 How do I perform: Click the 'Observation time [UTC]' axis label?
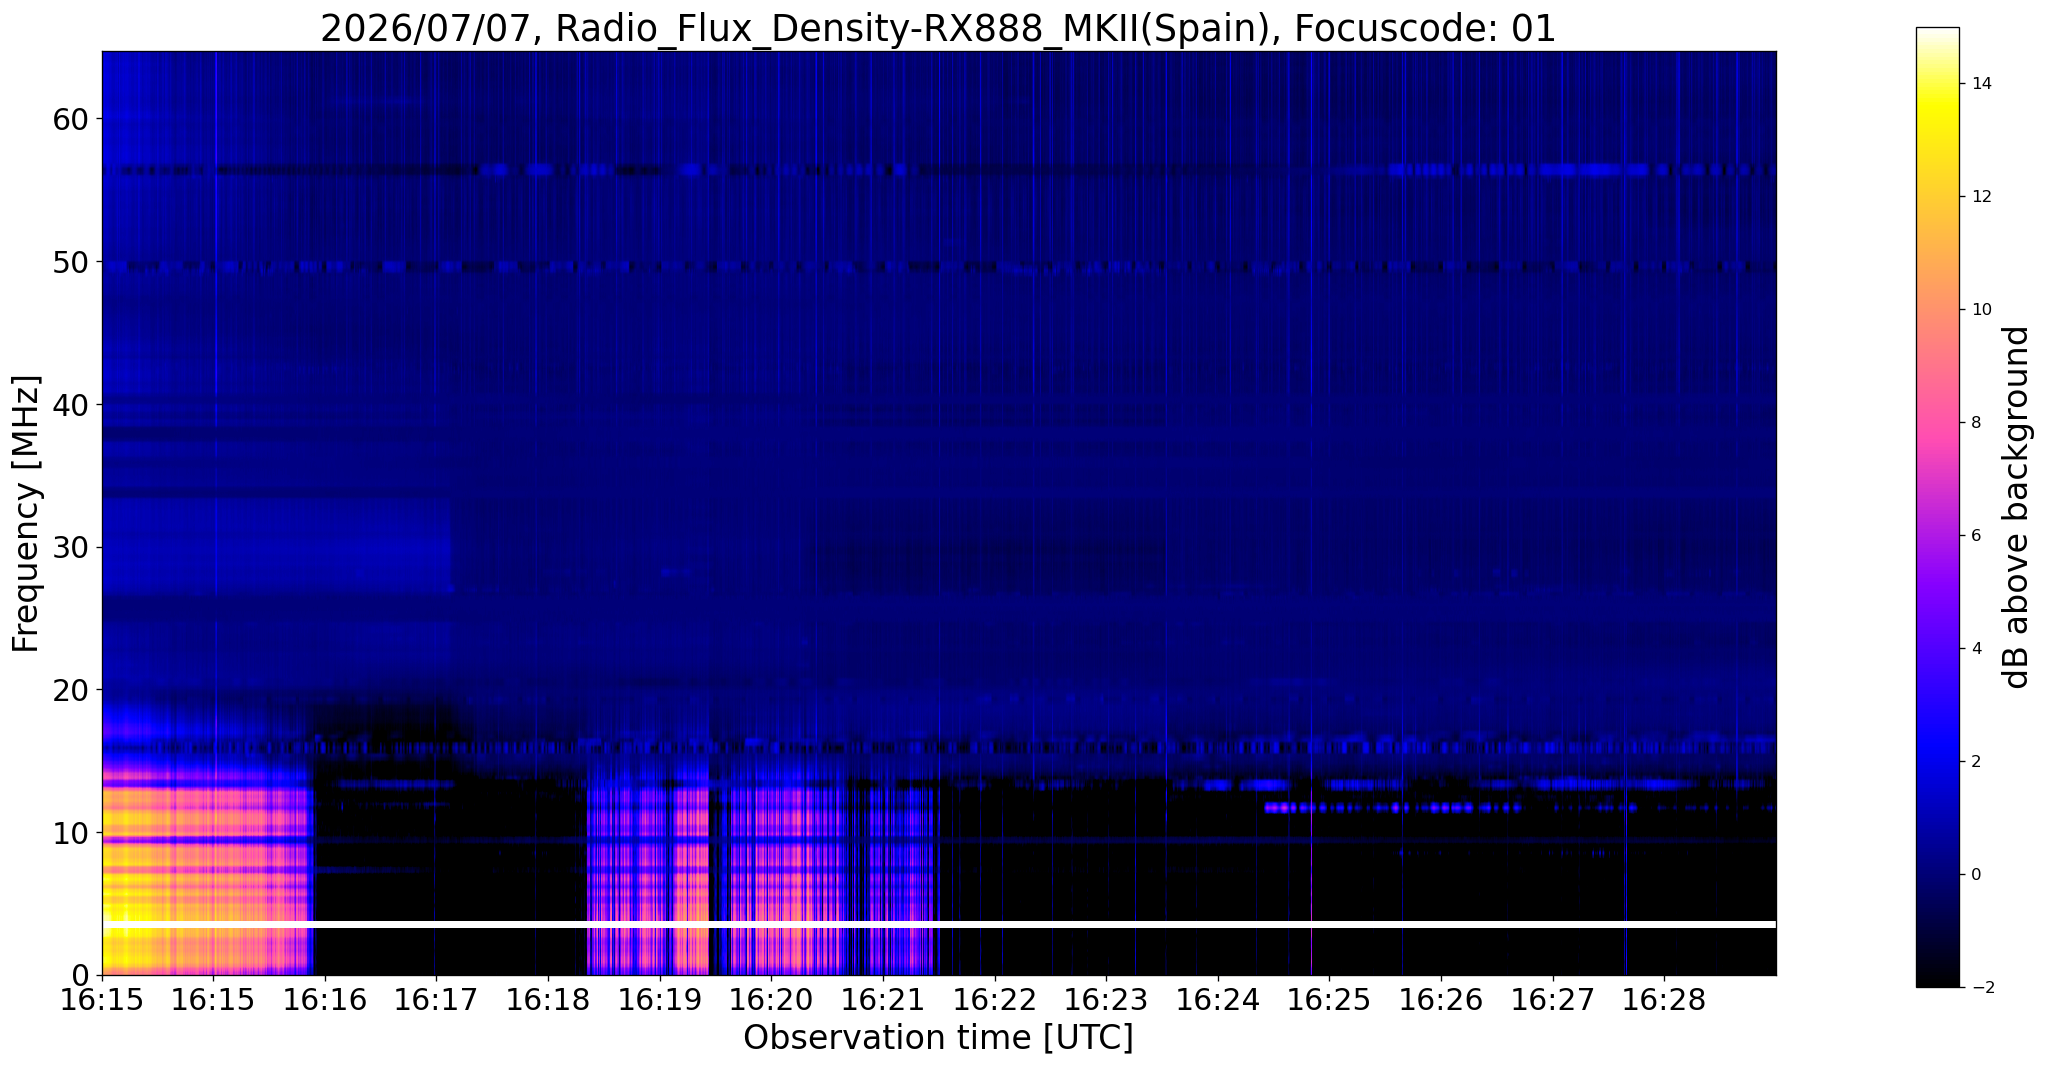(938, 1038)
